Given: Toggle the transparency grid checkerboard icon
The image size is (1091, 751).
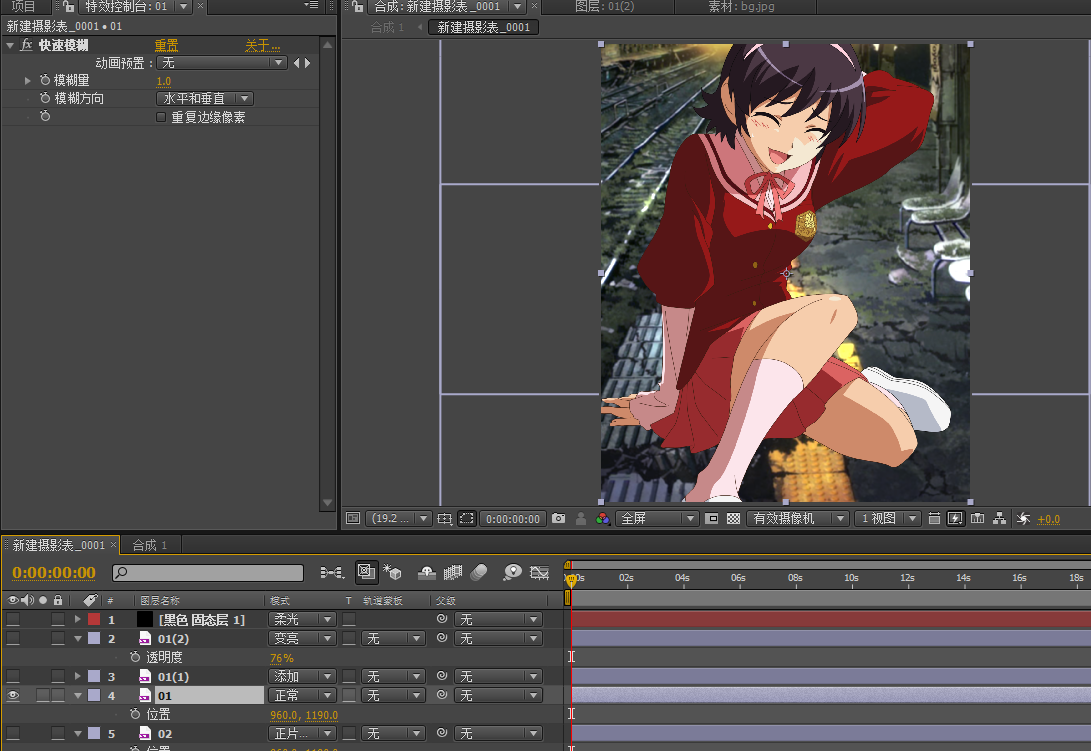Looking at the screenshot, I should pyautogui.click(x=733, y=519).
